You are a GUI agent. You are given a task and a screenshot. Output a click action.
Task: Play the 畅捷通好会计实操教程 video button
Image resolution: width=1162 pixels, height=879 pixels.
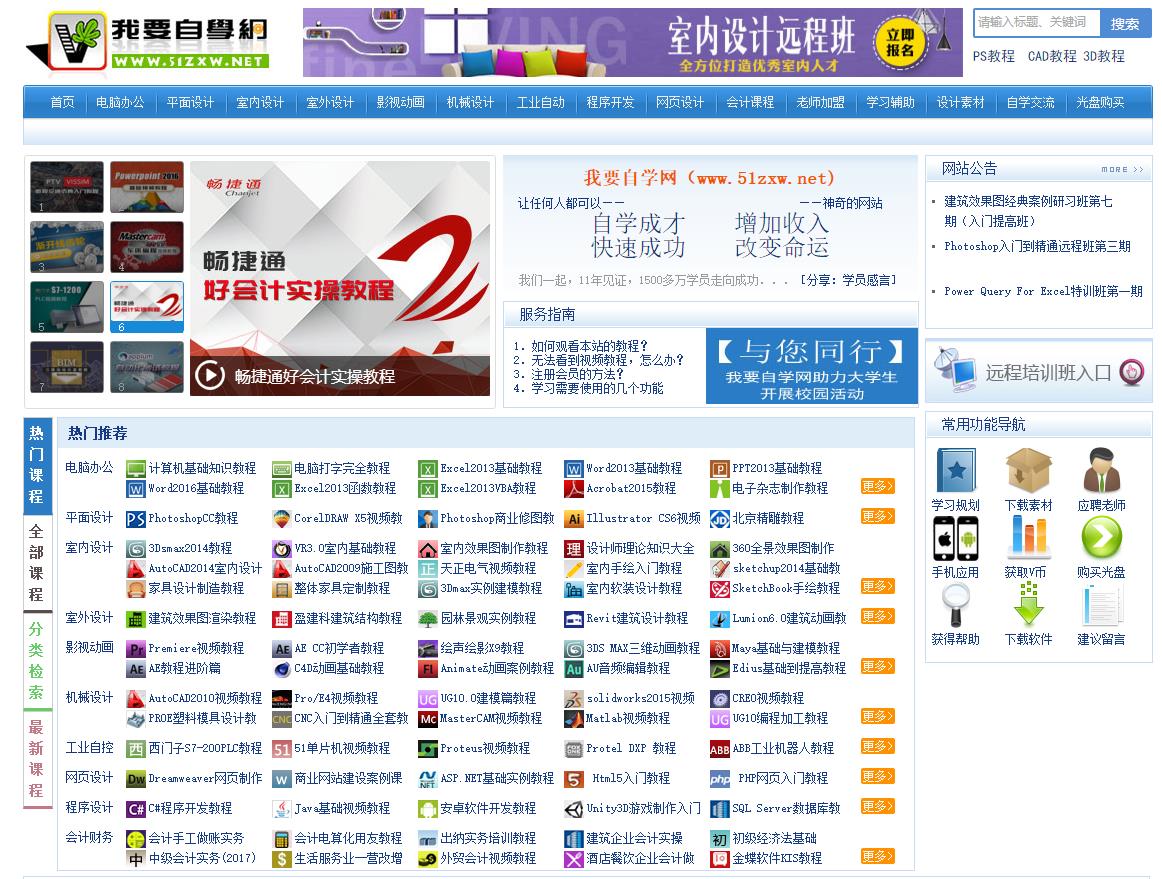point(210,375)
